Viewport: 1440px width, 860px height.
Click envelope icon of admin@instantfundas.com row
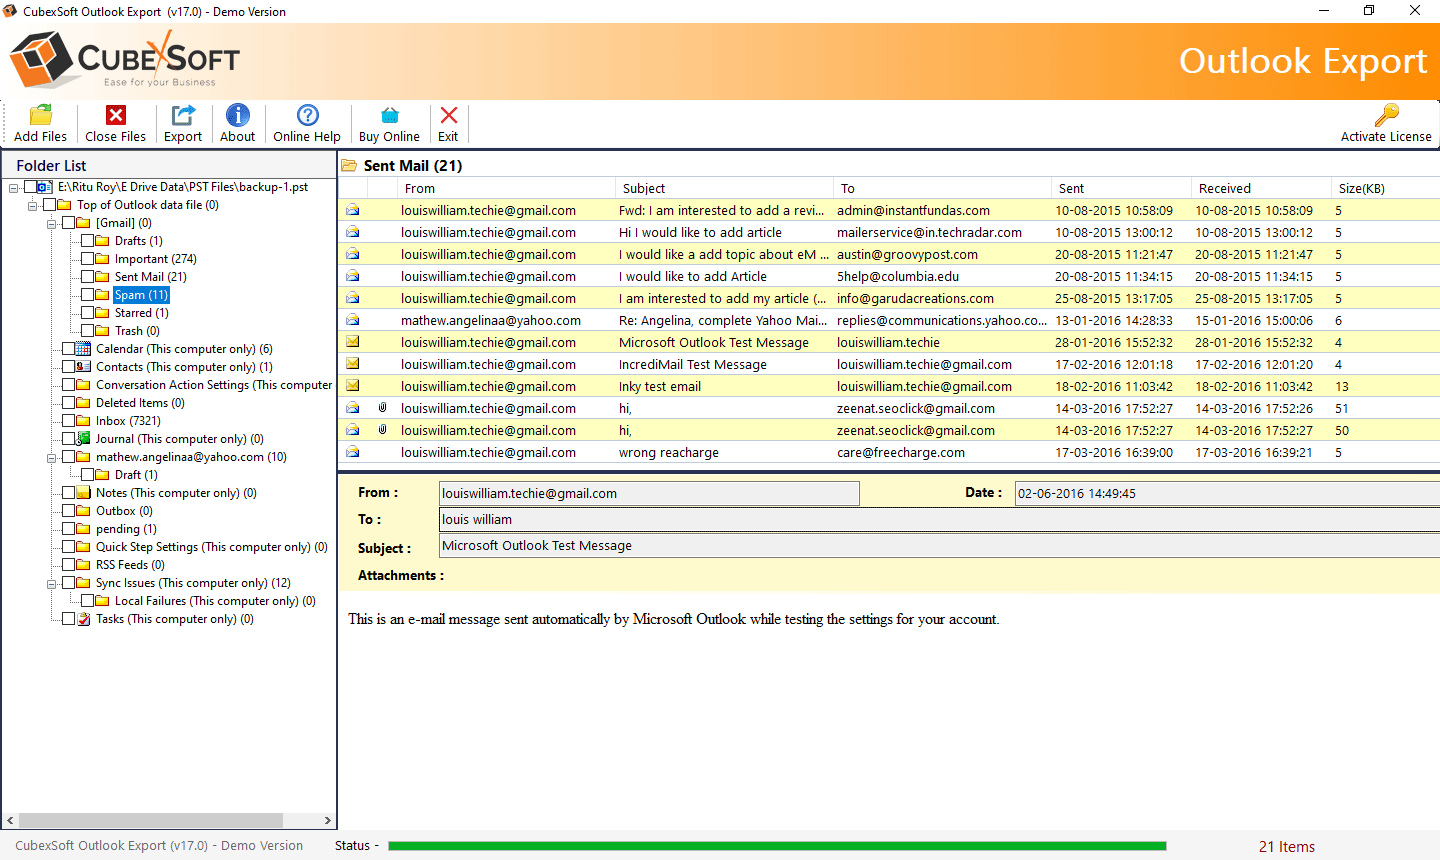point(353,210)
